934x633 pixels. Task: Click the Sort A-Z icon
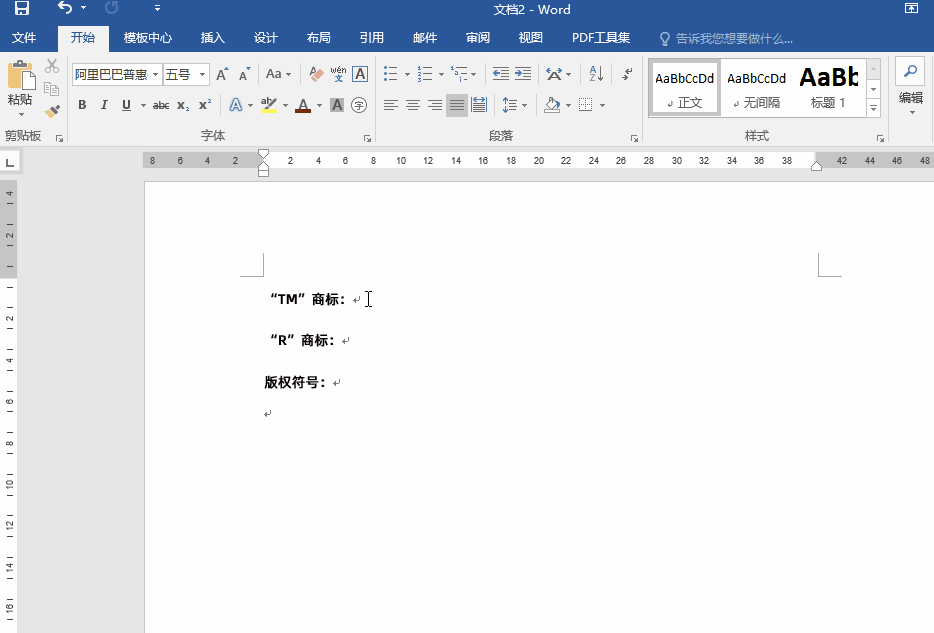pos(596,74)
